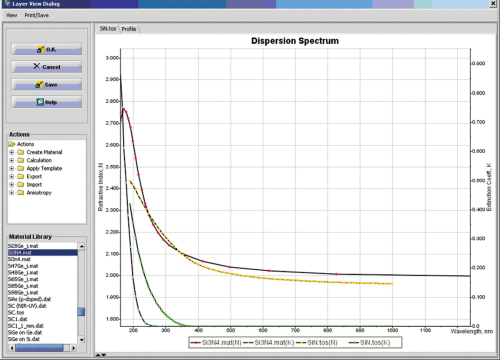The width and height of the screenshot is (500, 360).
Task: Open Help from the left panel
Action: (x=46, y=102)
